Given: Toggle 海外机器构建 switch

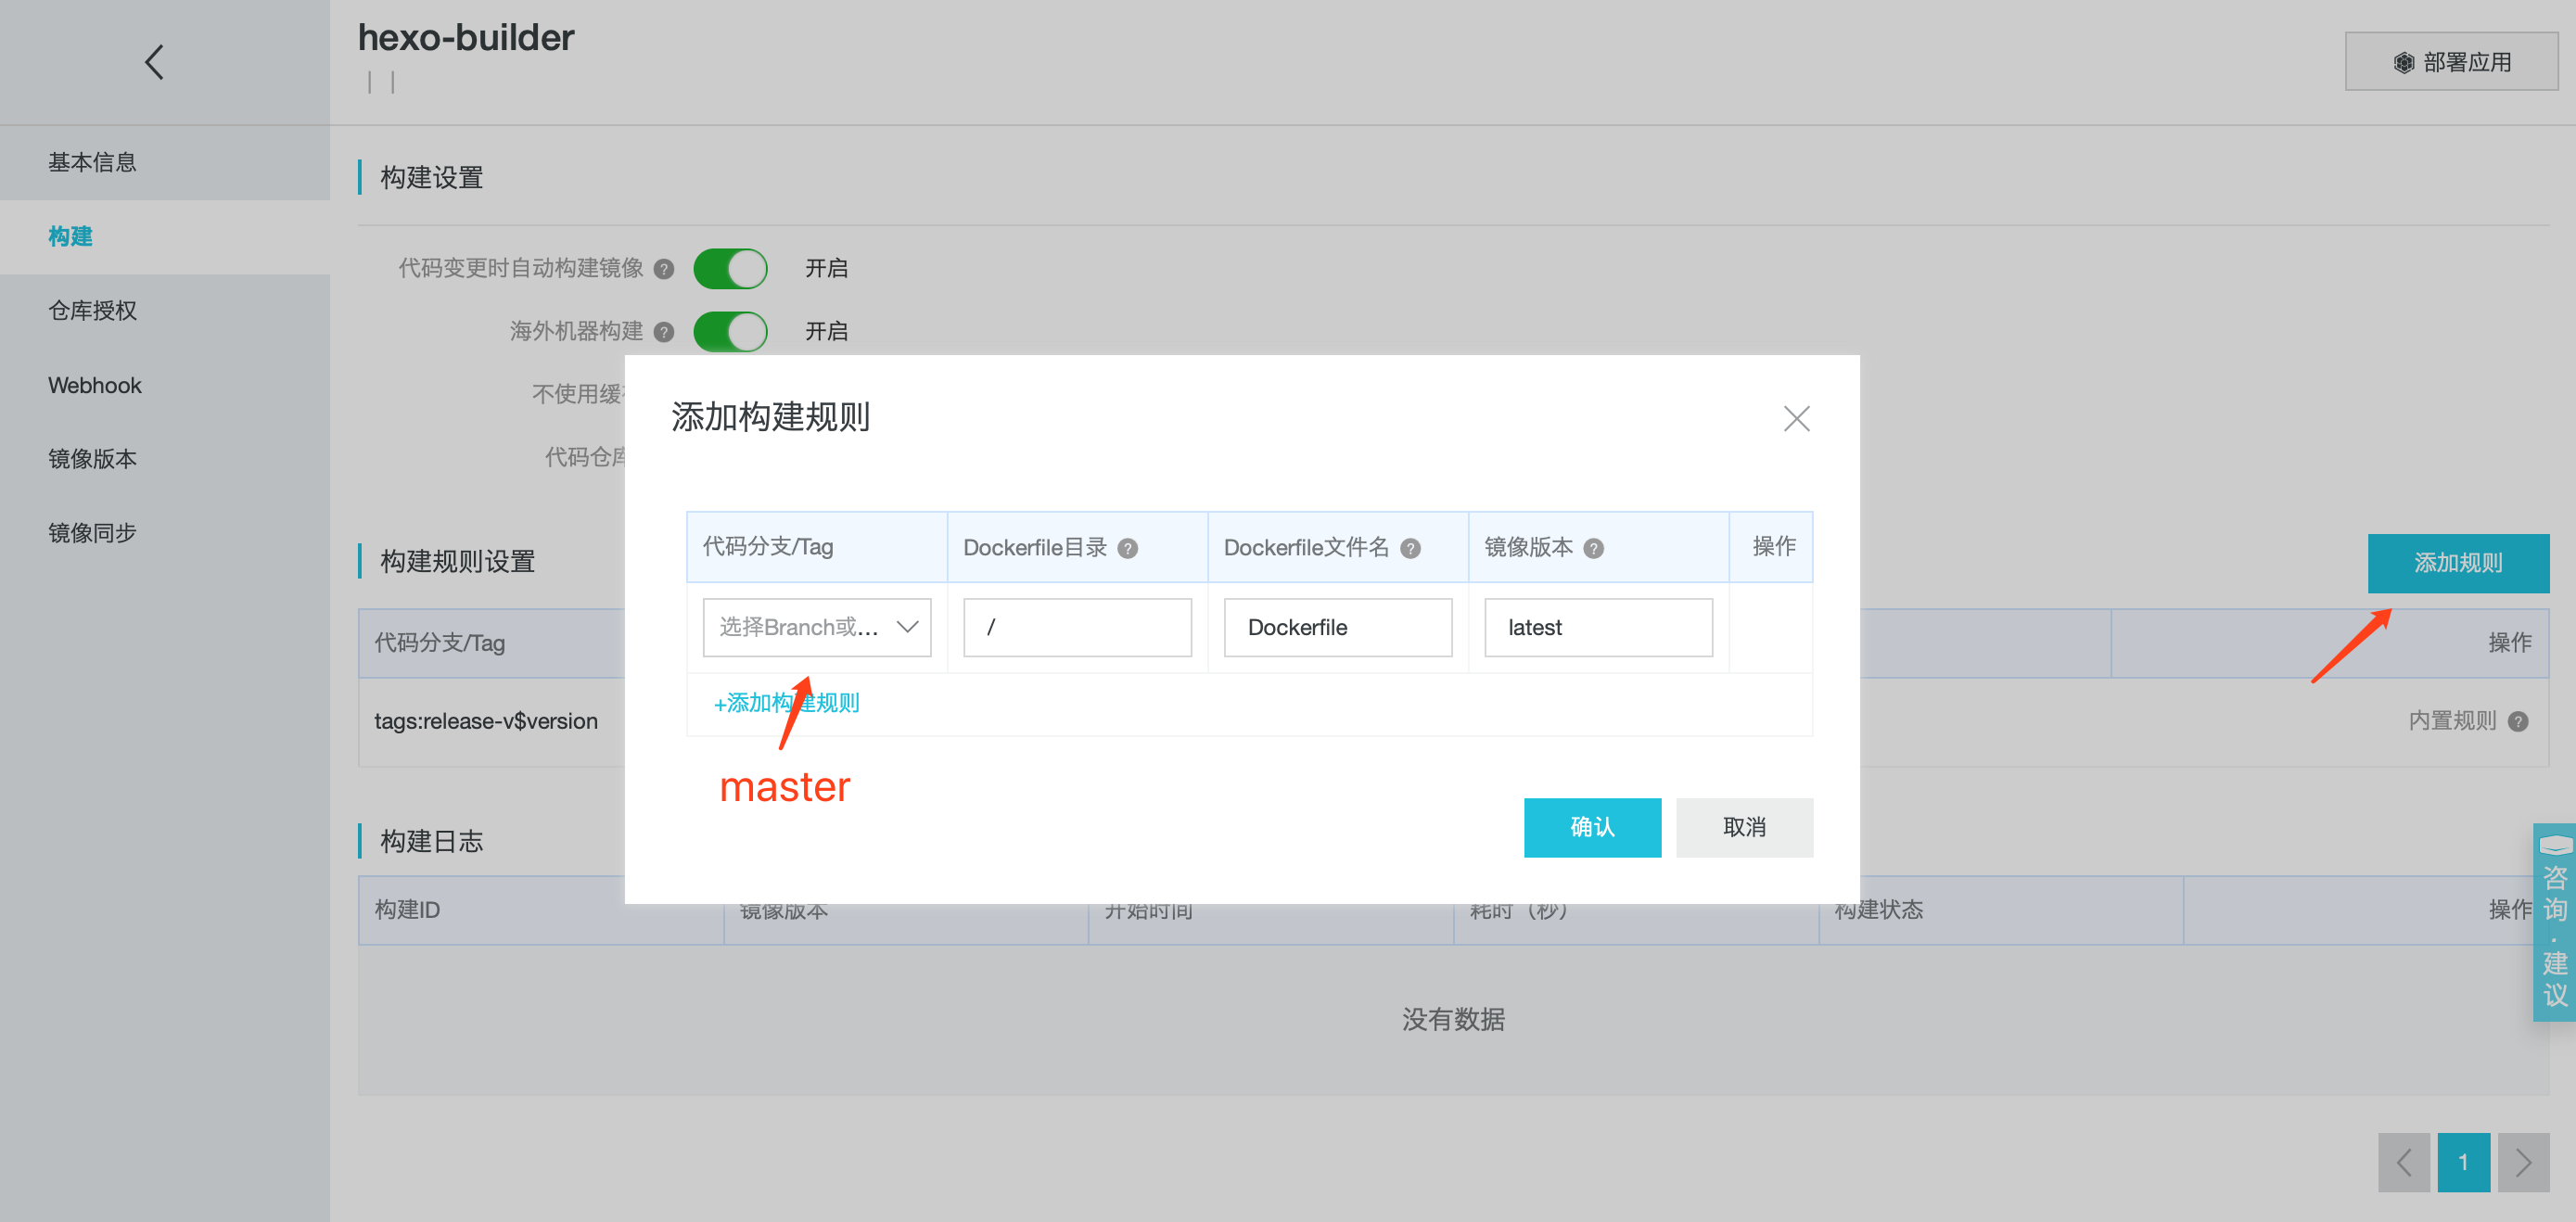Looking at the screenshot, I should pyautogui.click(x=730, y=332).
